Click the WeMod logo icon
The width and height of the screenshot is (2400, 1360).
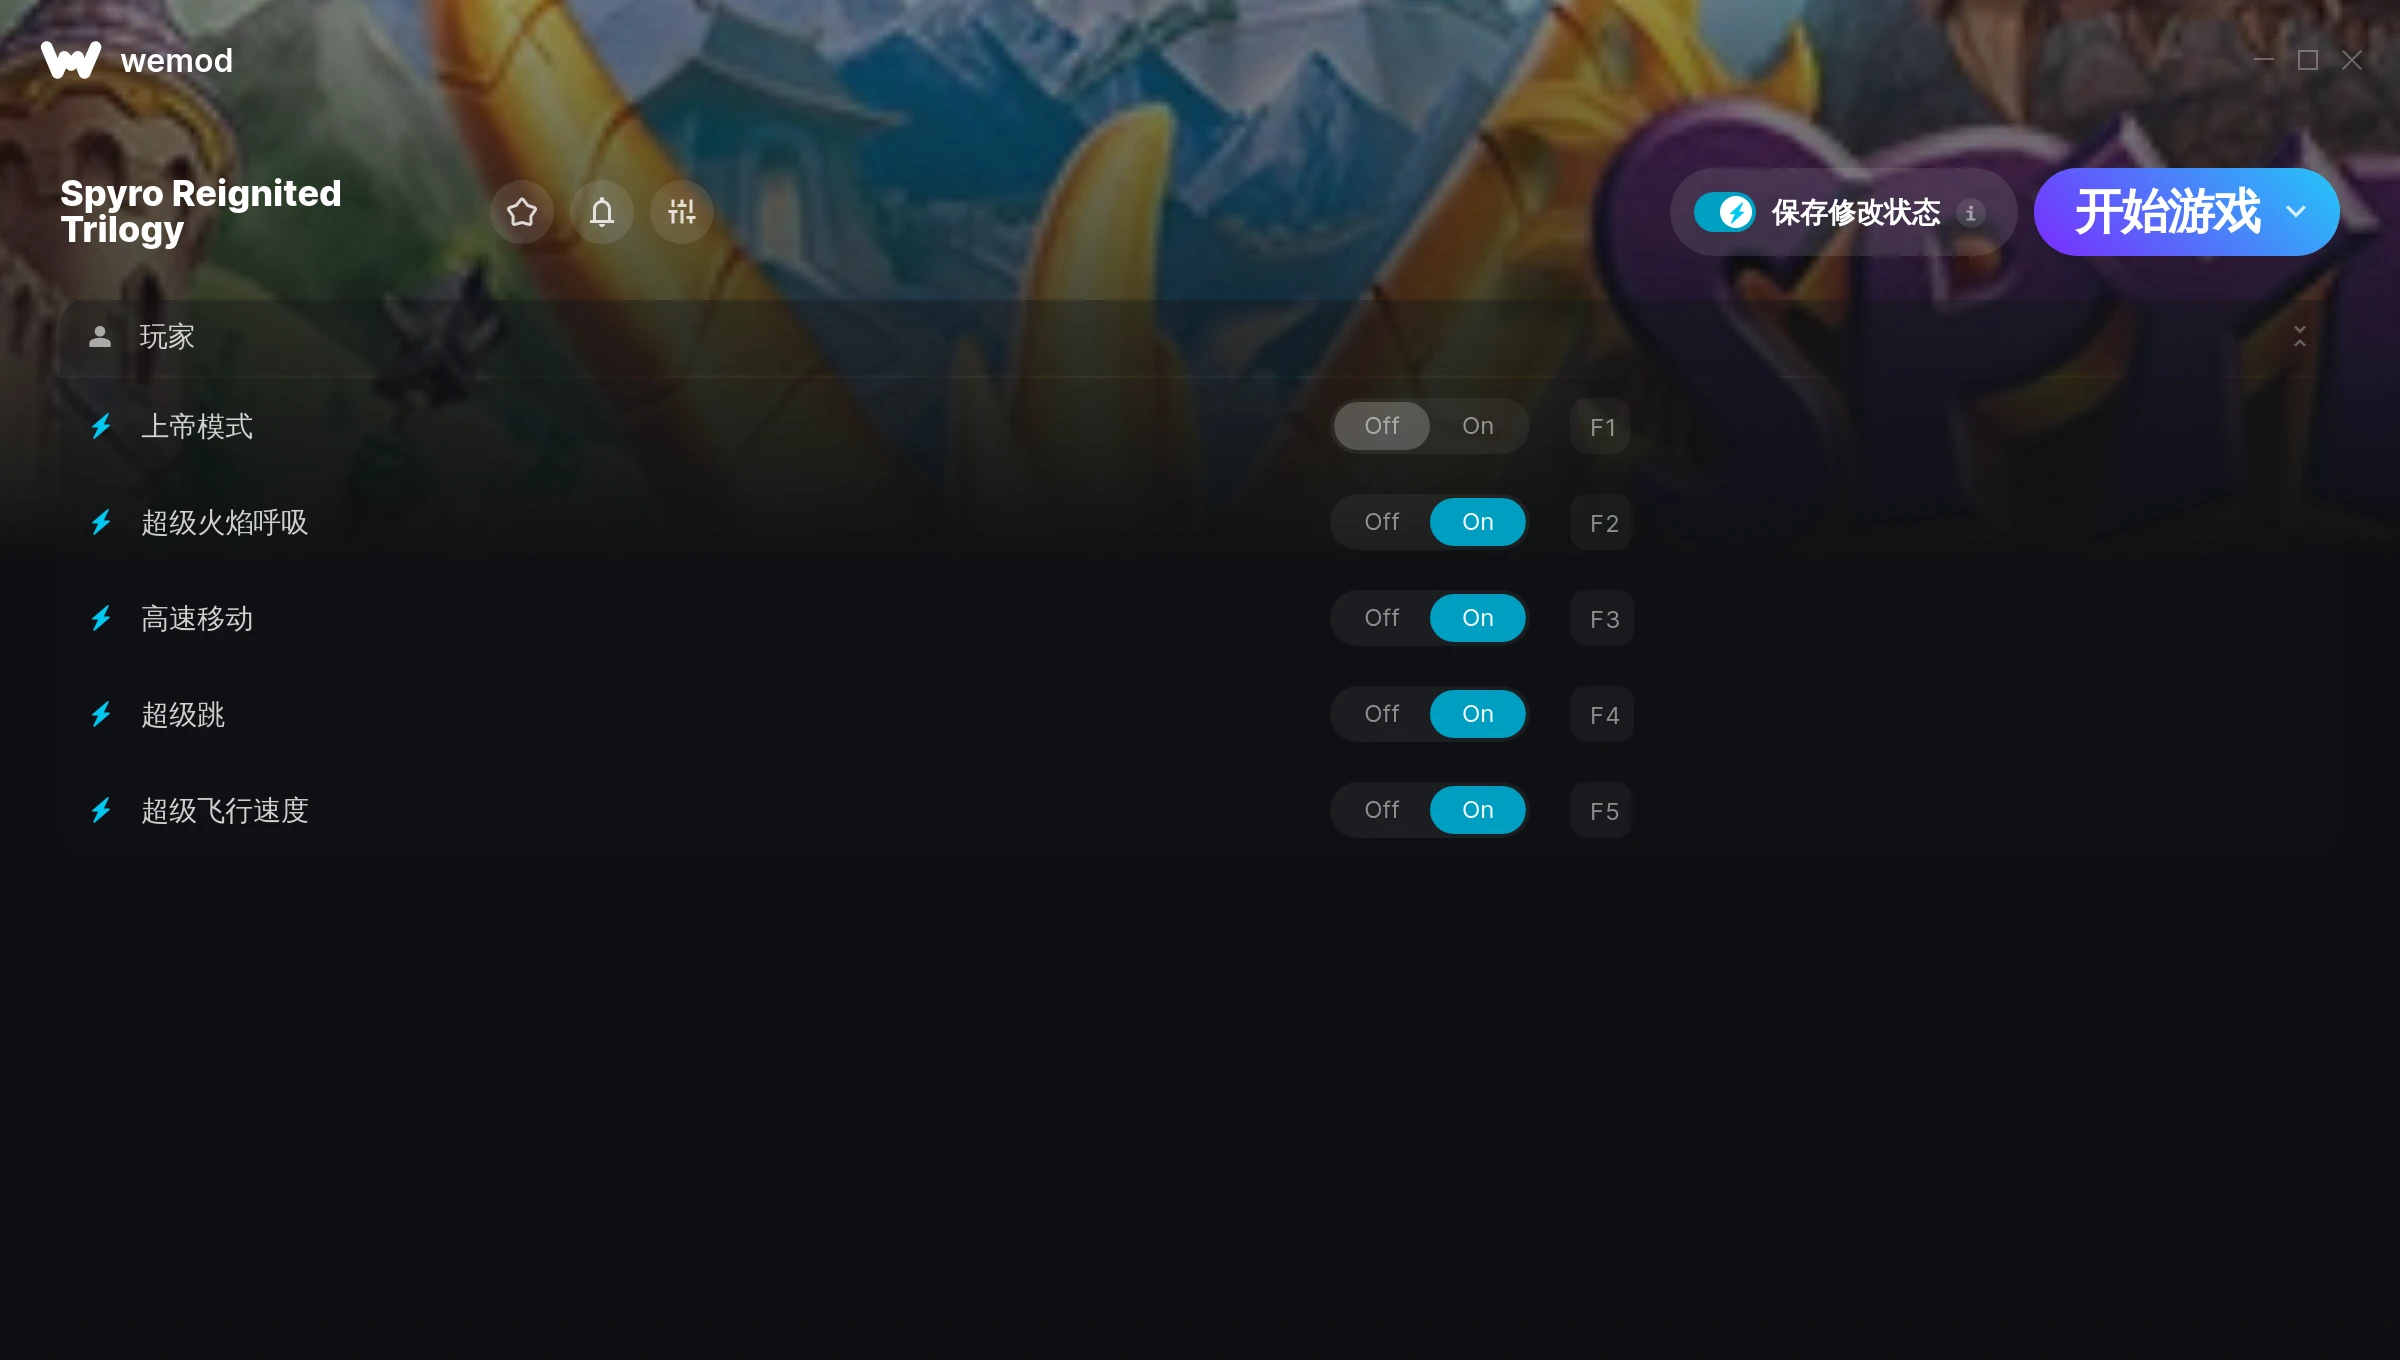pyautogui.click(x=71, y=60)
